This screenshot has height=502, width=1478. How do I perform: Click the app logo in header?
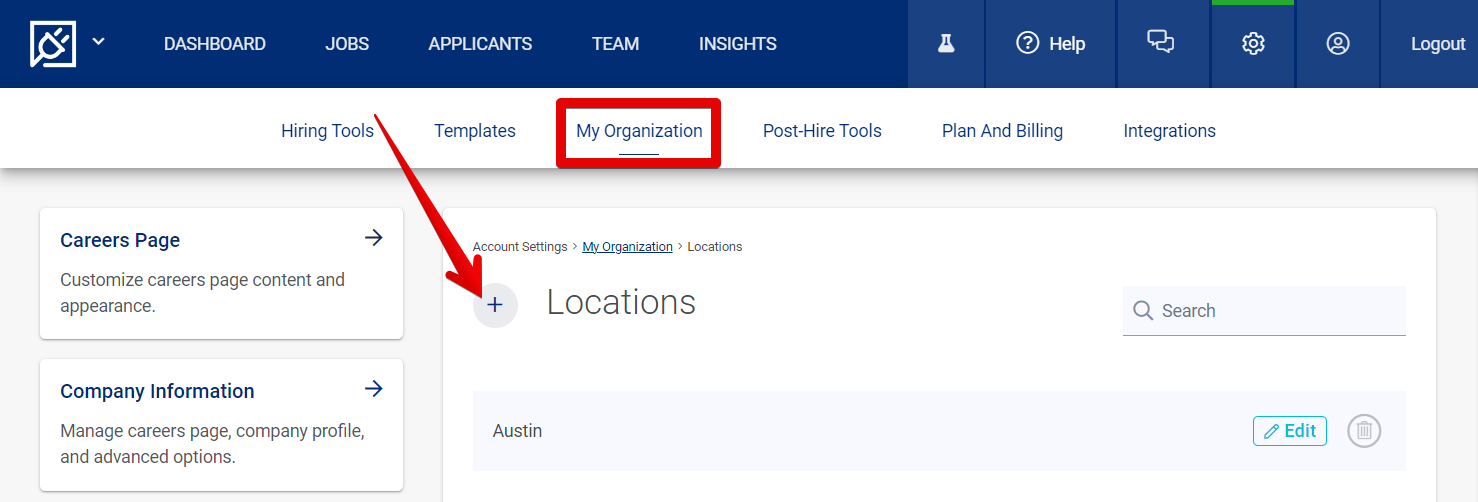(53, 44)
